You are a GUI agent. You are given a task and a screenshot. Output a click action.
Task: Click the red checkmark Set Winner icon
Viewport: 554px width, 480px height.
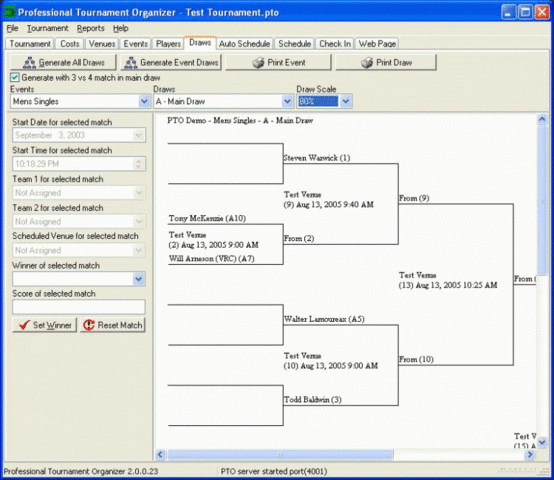24,325
